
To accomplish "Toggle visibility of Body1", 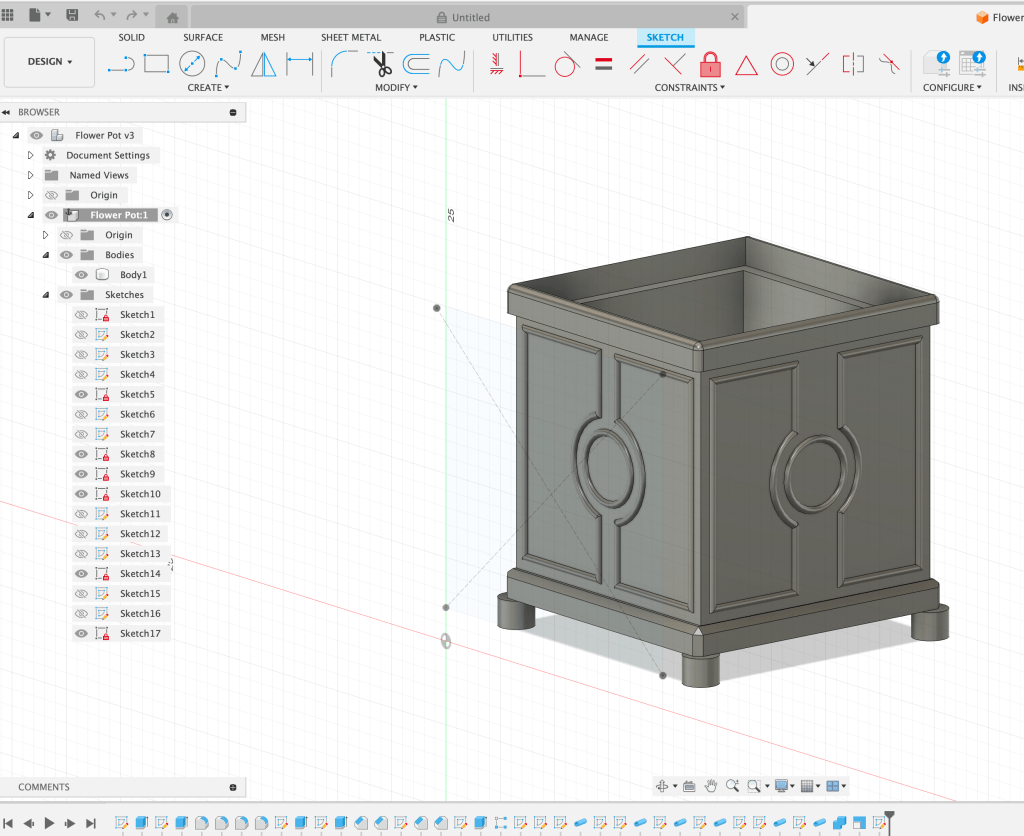I will [x=82, y=275].
